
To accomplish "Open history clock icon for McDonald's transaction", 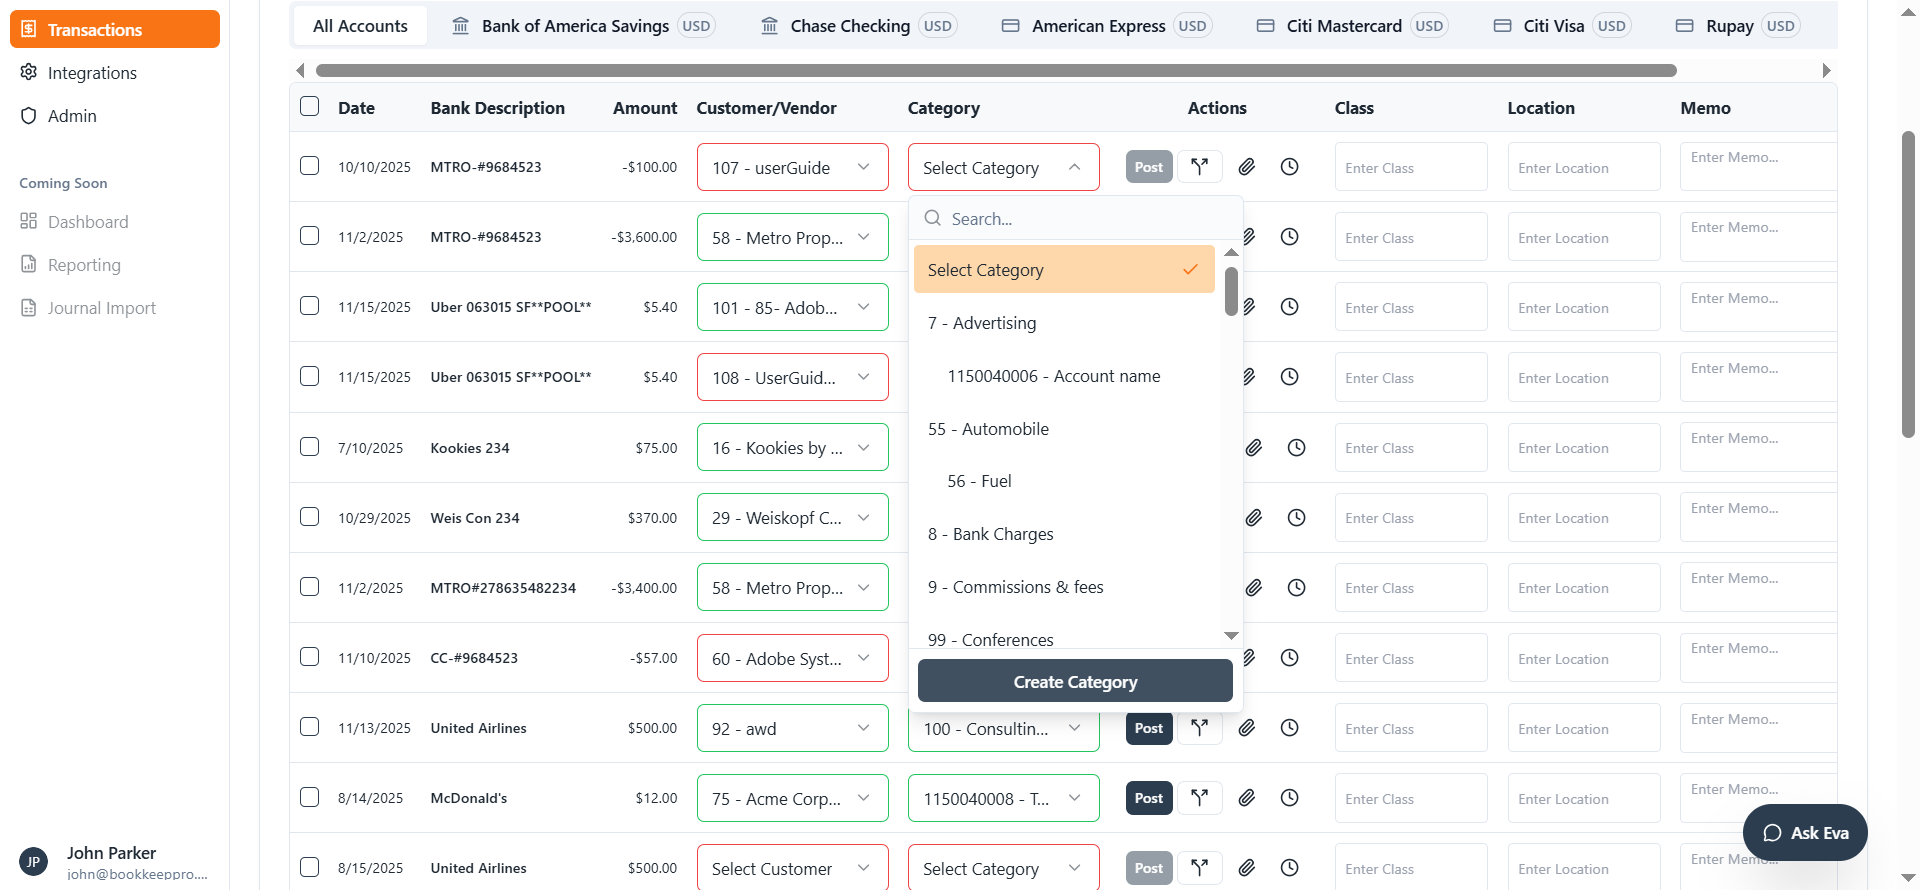I will click(1289, 798).
